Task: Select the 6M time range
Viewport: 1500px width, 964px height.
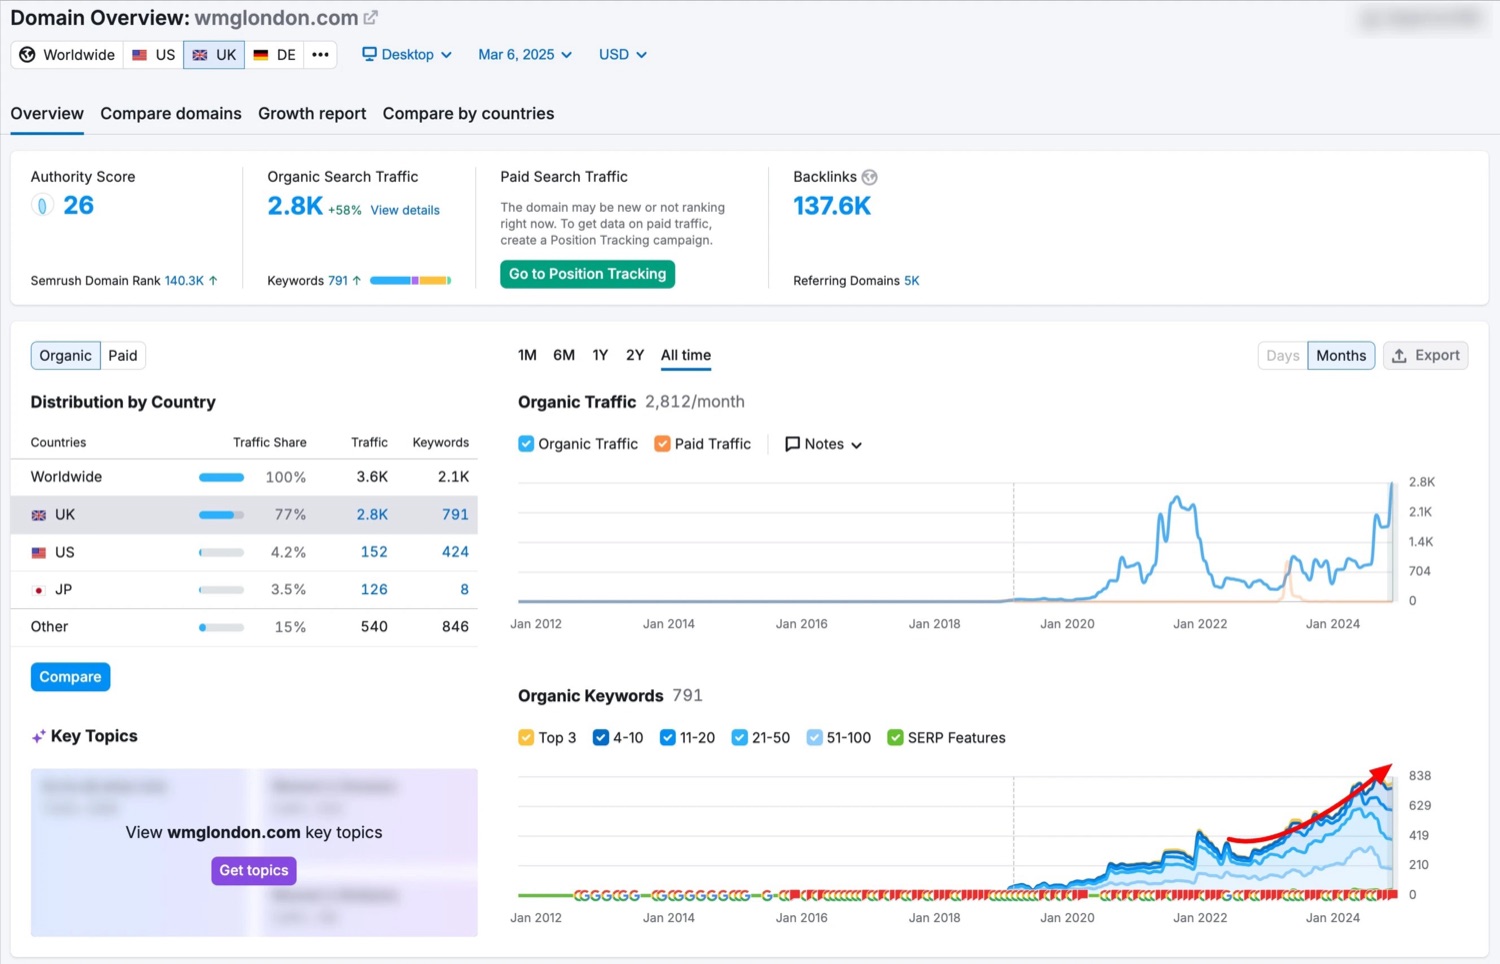Action: pyautogui.click(x=564, y=355)
